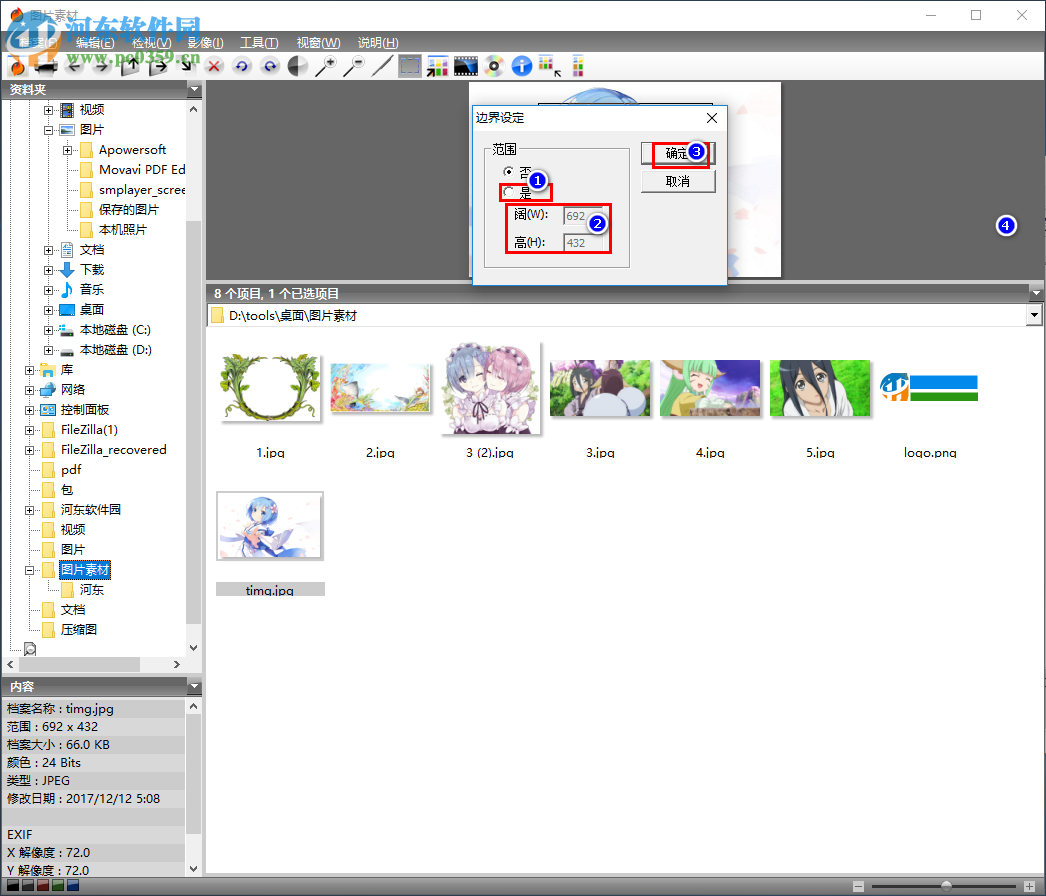
Task: Click the zoom in magnifier icon
Action: [x=326, y=66]
